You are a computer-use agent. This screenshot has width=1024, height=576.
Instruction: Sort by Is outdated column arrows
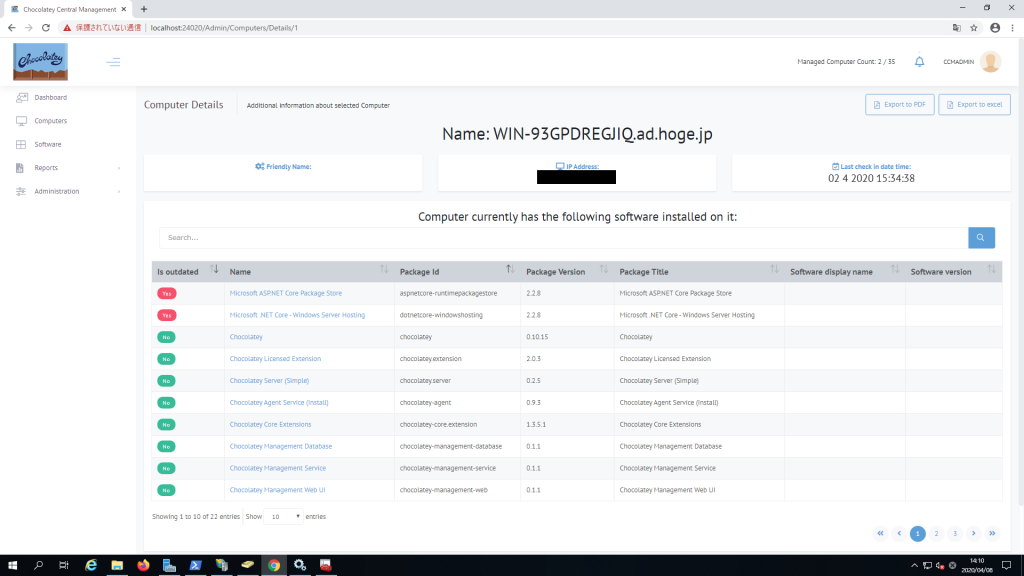coord(214,269)
